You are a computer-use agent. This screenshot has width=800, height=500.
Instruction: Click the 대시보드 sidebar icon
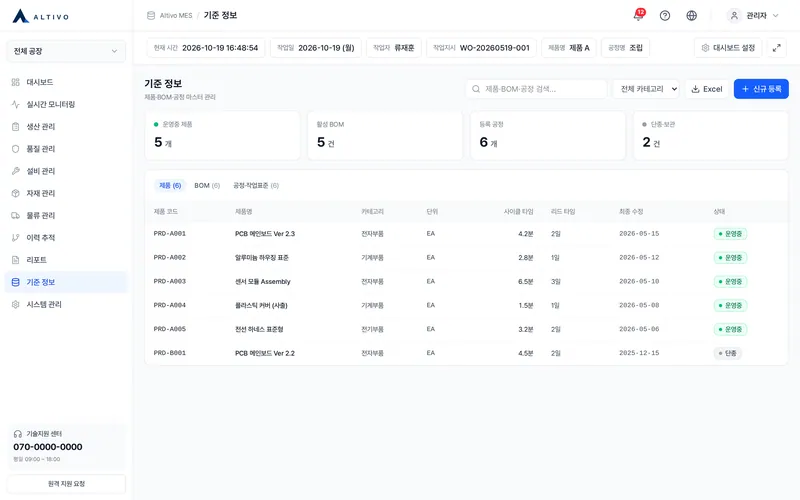(16, 82)
